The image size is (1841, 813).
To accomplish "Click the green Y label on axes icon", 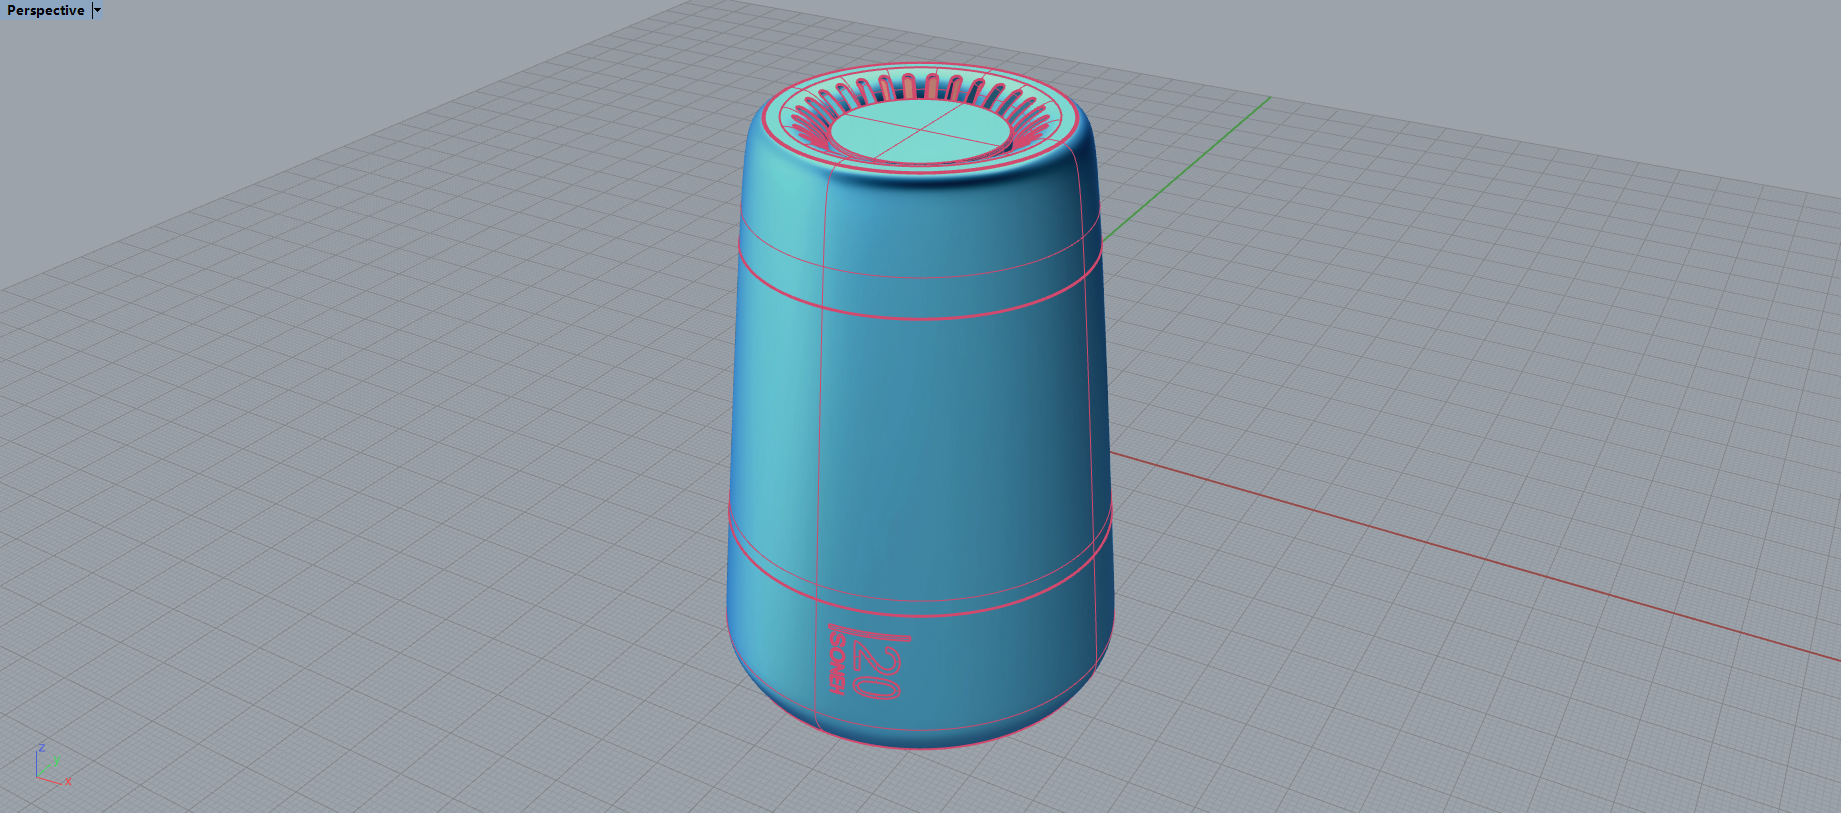I will pyautogui.click(x=57, y=761).
